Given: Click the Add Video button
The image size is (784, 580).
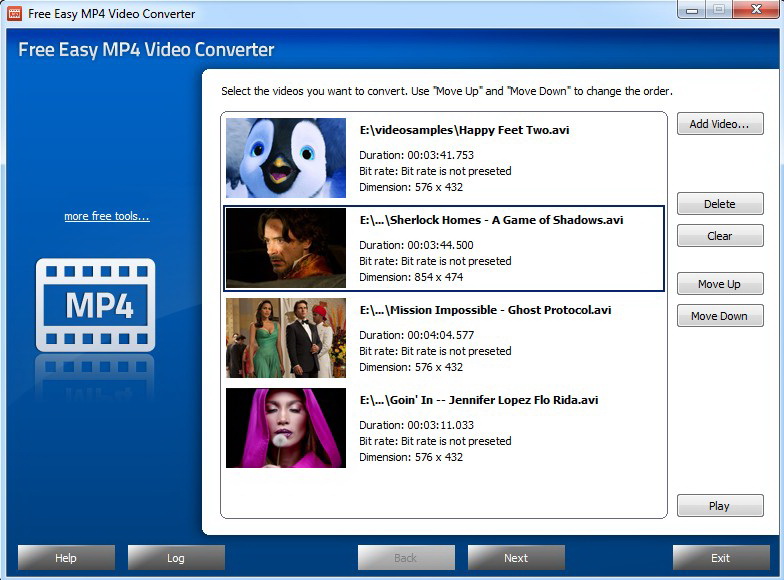Looking at the screenshot, I should pos(720,124).
